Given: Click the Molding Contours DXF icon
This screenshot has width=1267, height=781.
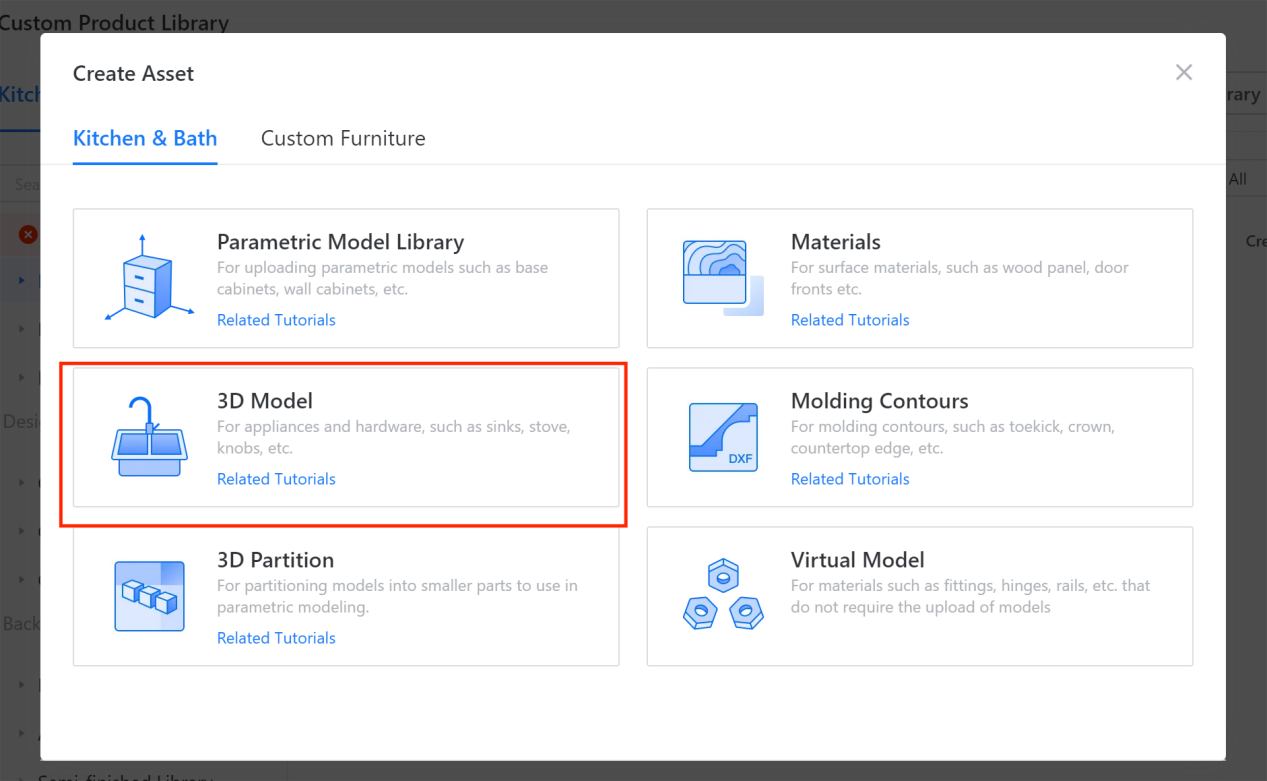Looking at the screenshot, I should (x=722, y=436).
